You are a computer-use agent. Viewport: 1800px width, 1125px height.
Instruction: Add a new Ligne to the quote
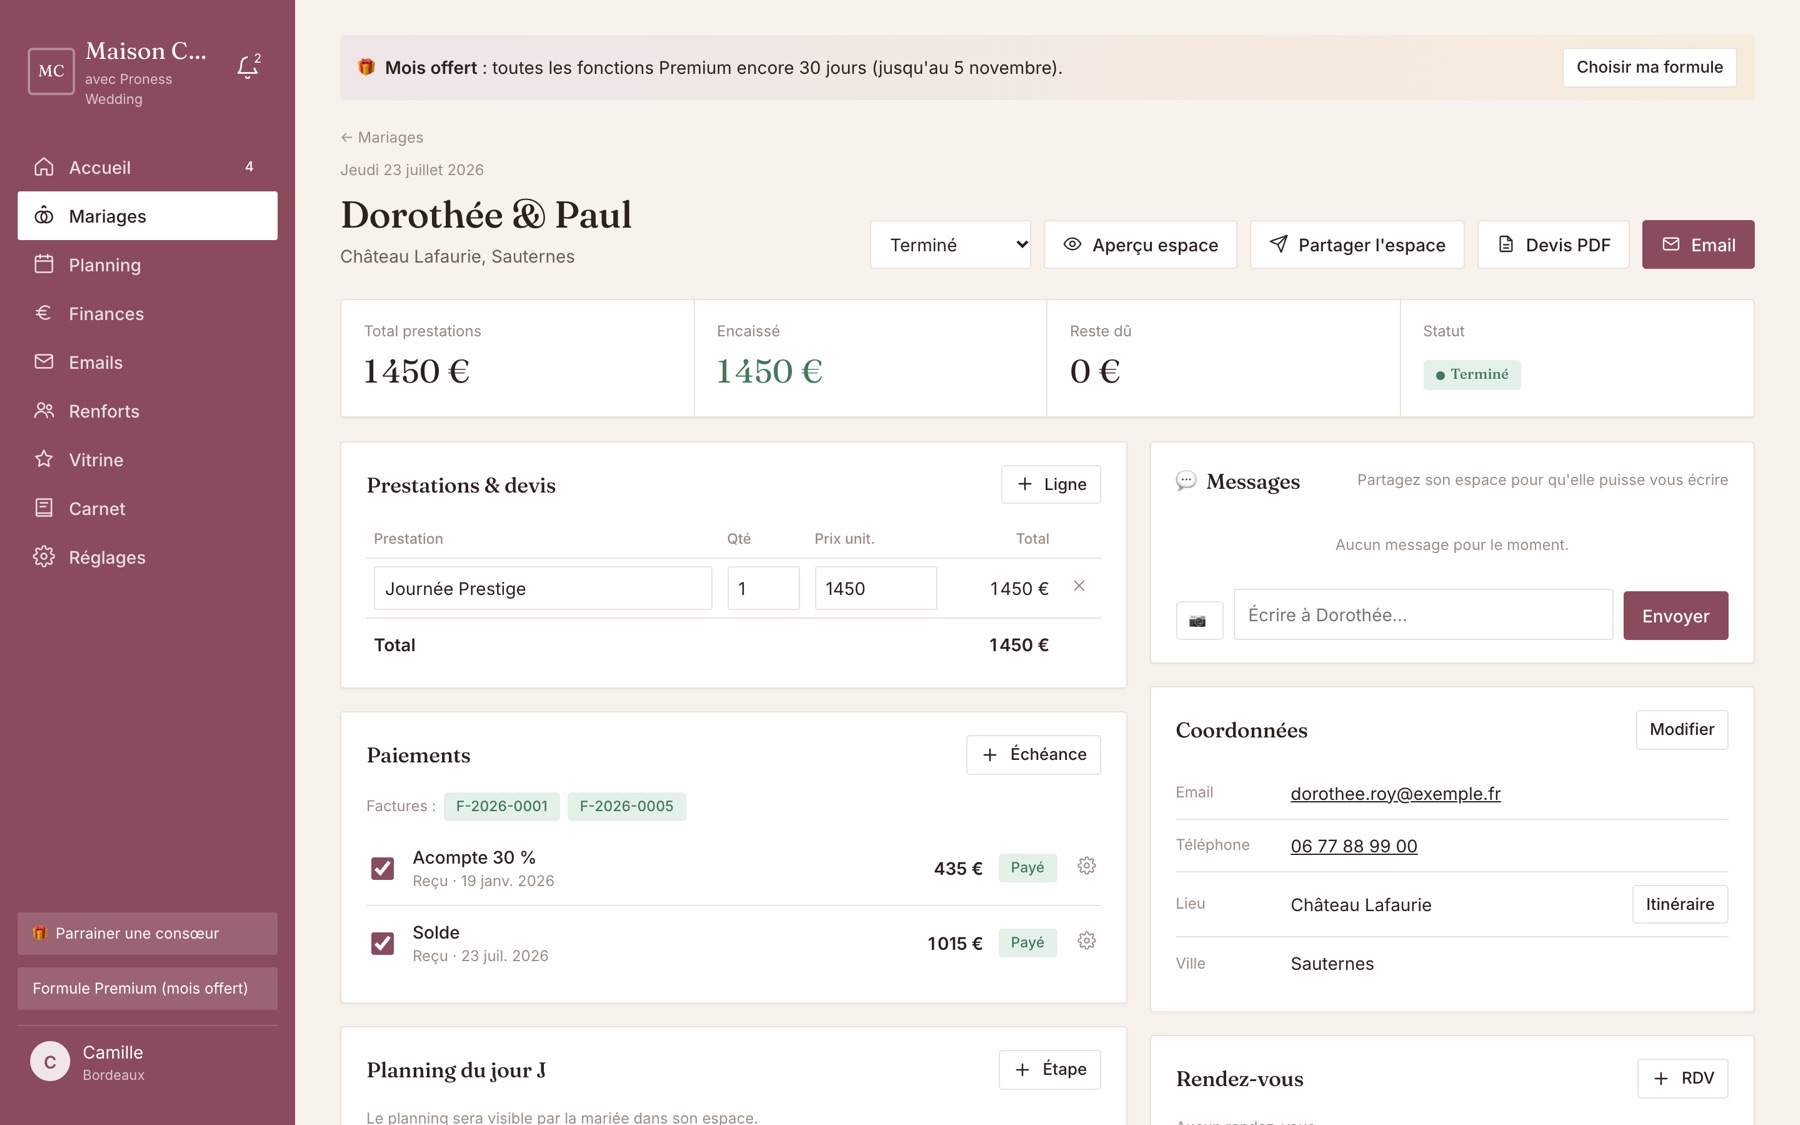[x=1051, y=484]
